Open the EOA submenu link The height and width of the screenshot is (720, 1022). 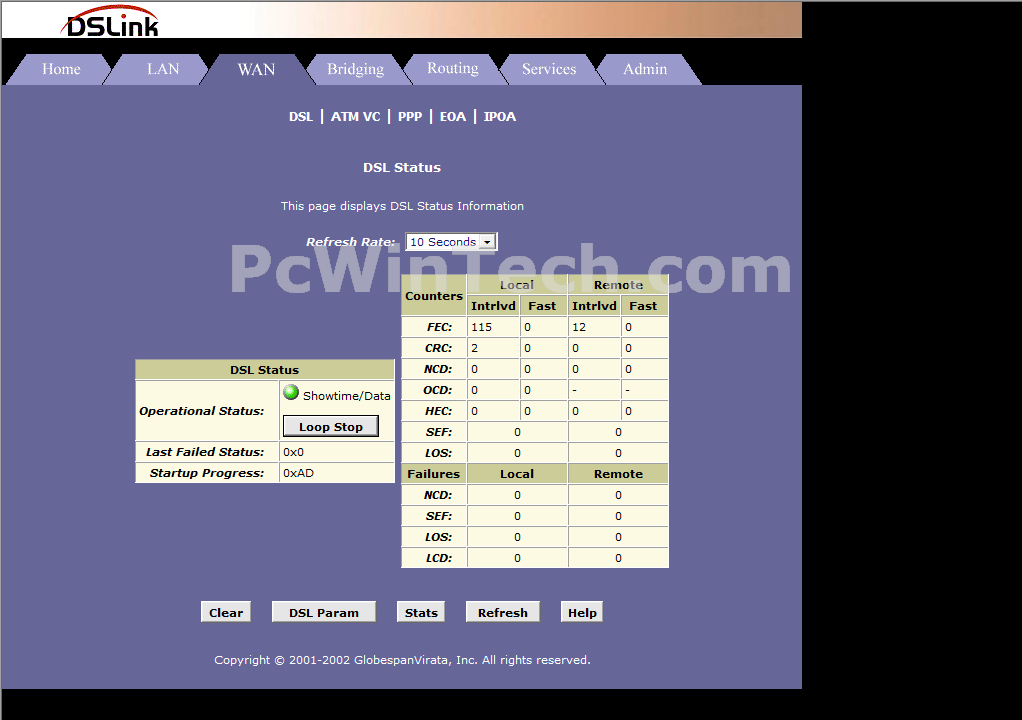point(452,117)
